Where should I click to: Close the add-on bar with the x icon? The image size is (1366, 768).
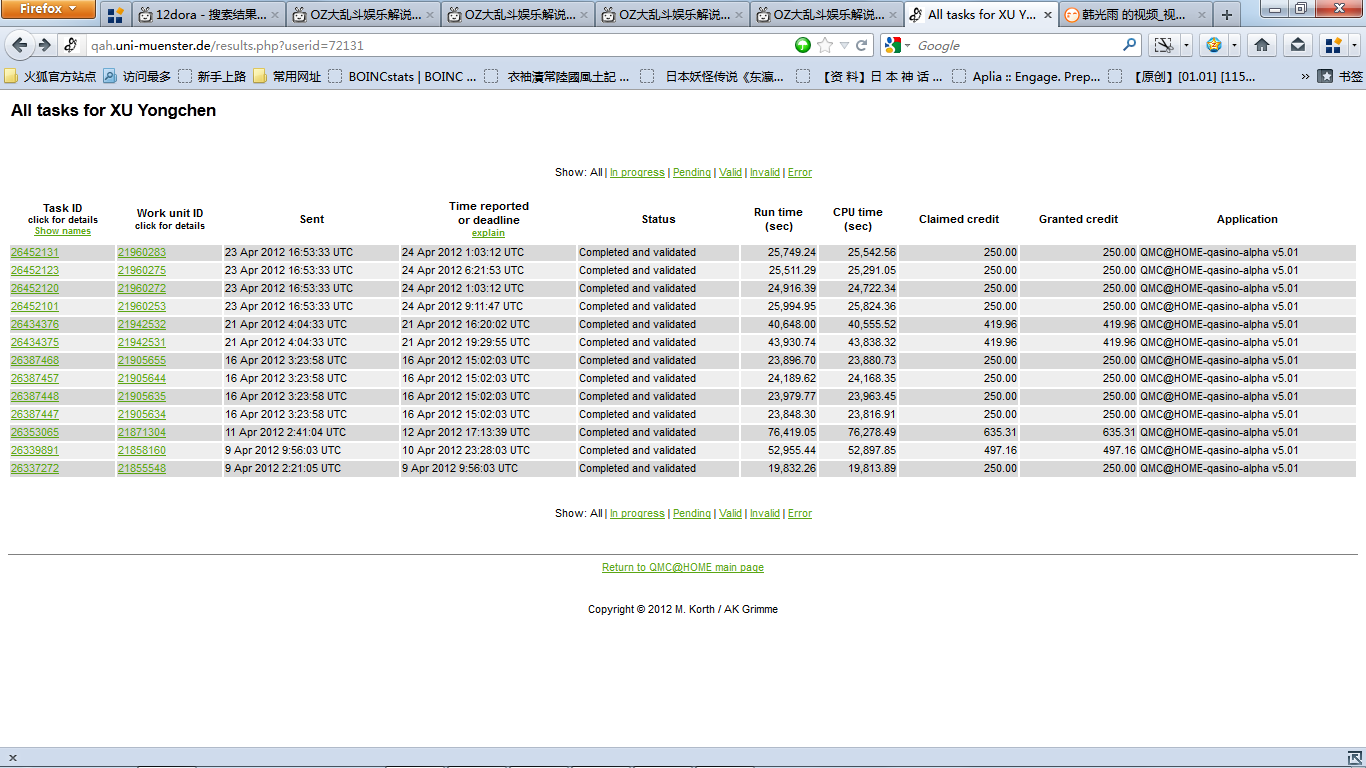click(x=12, y=757)
